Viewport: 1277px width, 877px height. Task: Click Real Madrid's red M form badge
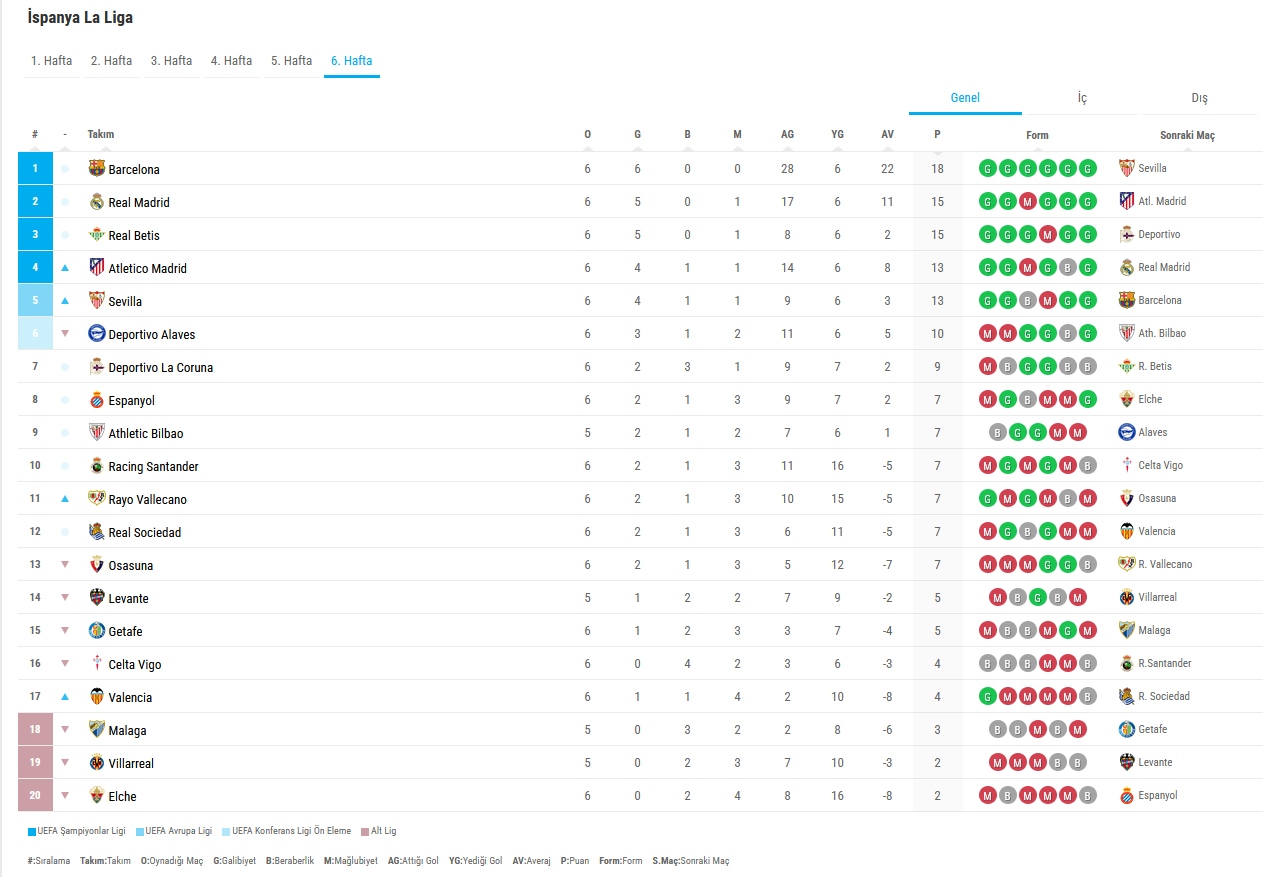(1028, 201)
